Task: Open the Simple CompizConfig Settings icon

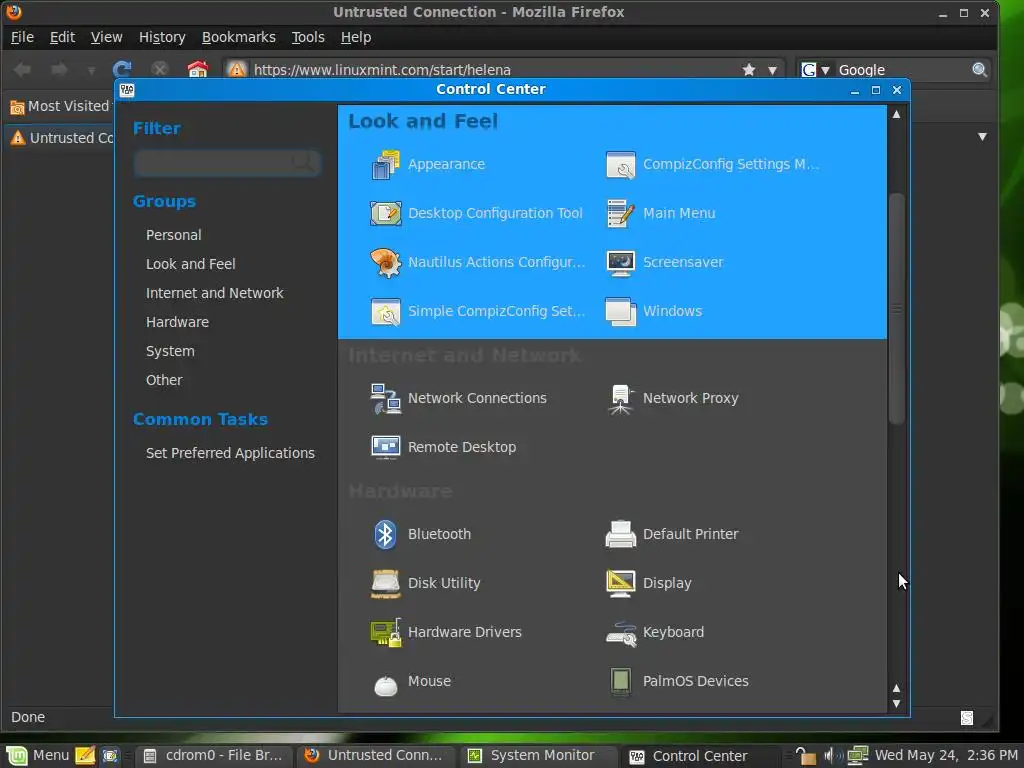Action: click(x=385, y=312)
